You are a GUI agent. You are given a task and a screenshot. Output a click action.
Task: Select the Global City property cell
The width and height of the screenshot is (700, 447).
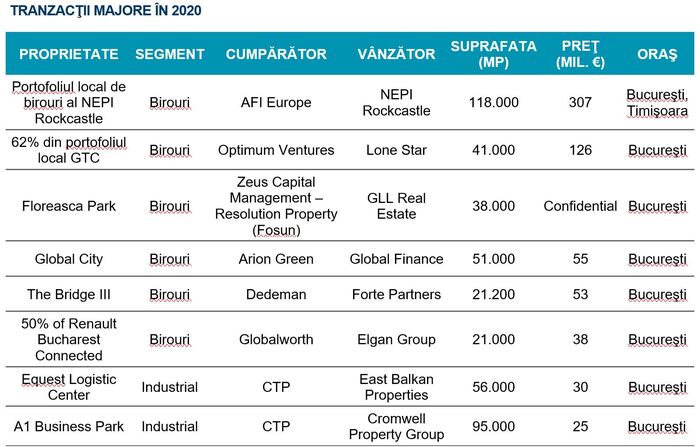click(x=69, y=259)
